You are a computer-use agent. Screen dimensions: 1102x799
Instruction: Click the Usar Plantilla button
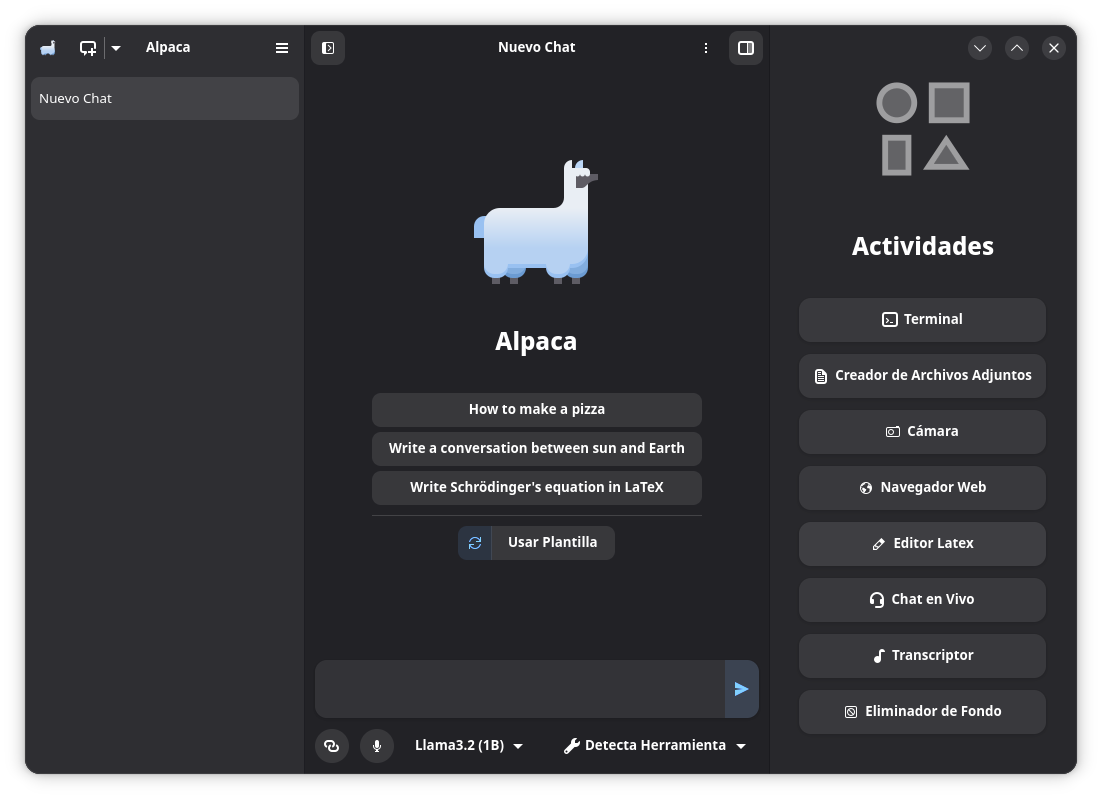553,543
